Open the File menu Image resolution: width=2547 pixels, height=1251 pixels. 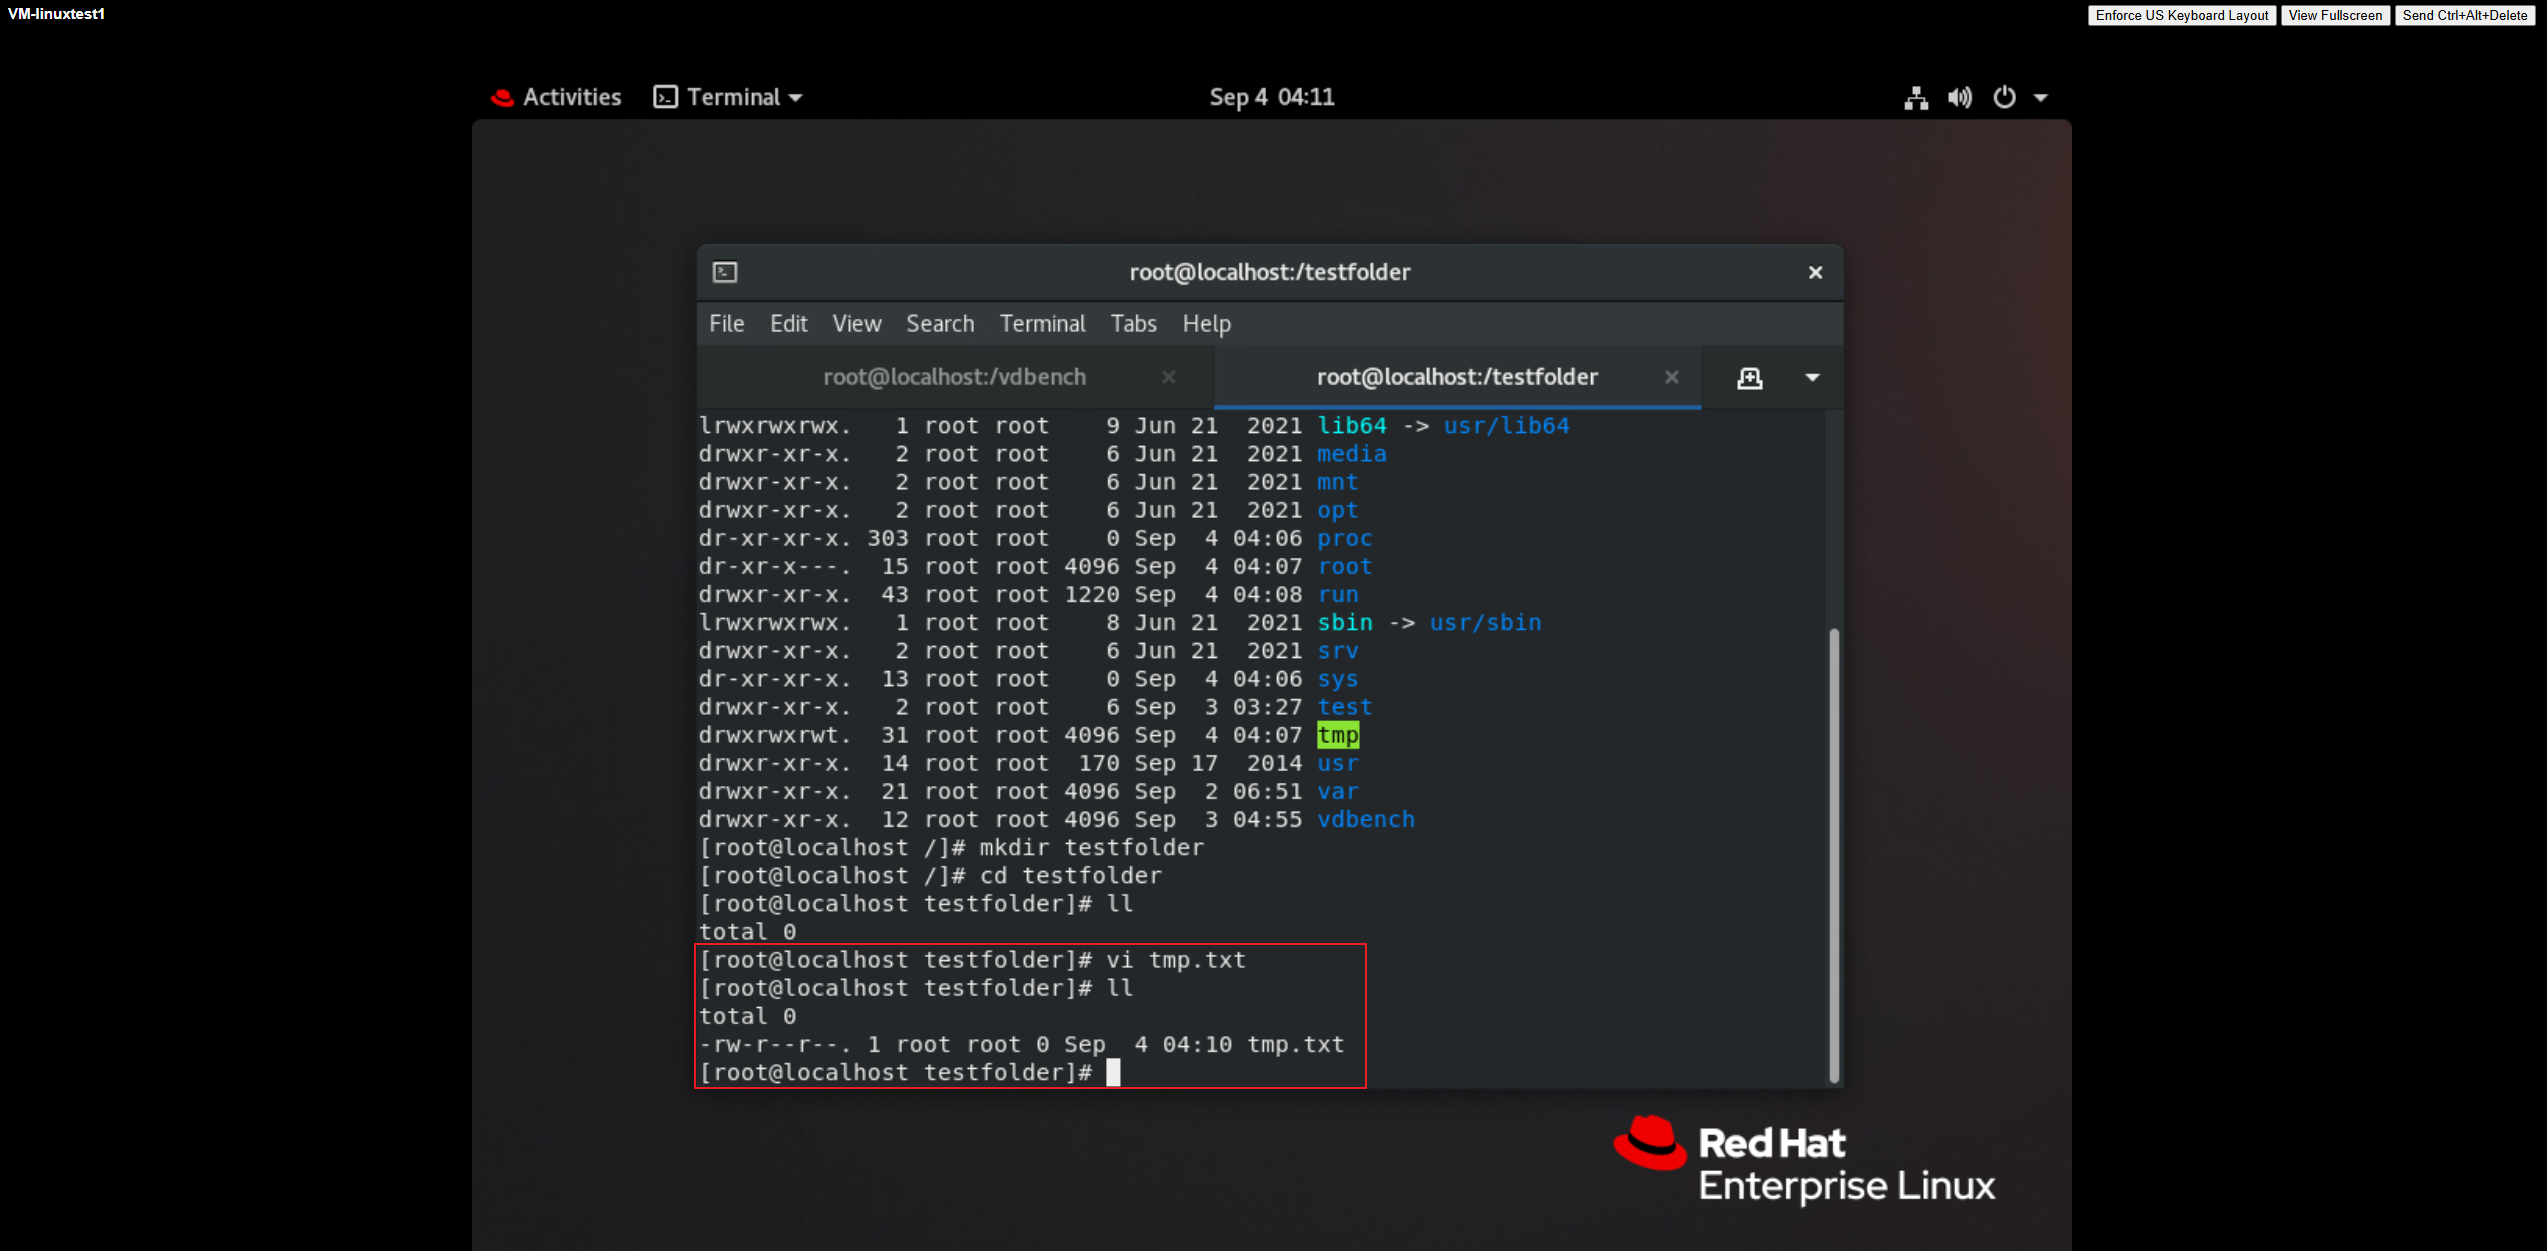[x=727, y=324]
